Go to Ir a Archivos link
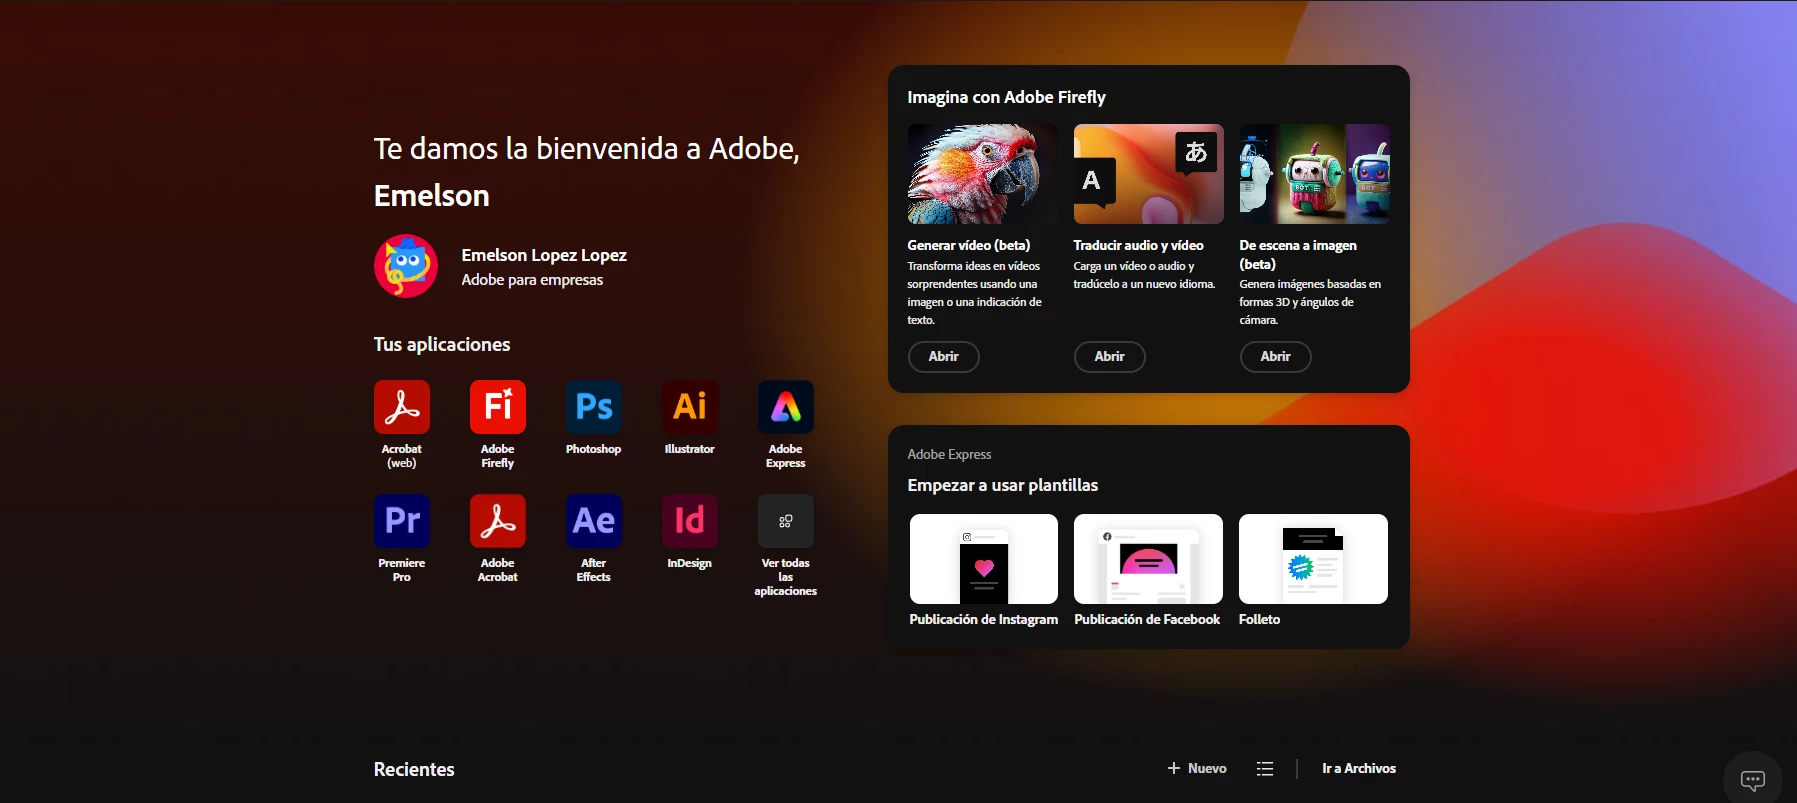This screenshot has height=803, width=1797. click(x=1359, y=769)
